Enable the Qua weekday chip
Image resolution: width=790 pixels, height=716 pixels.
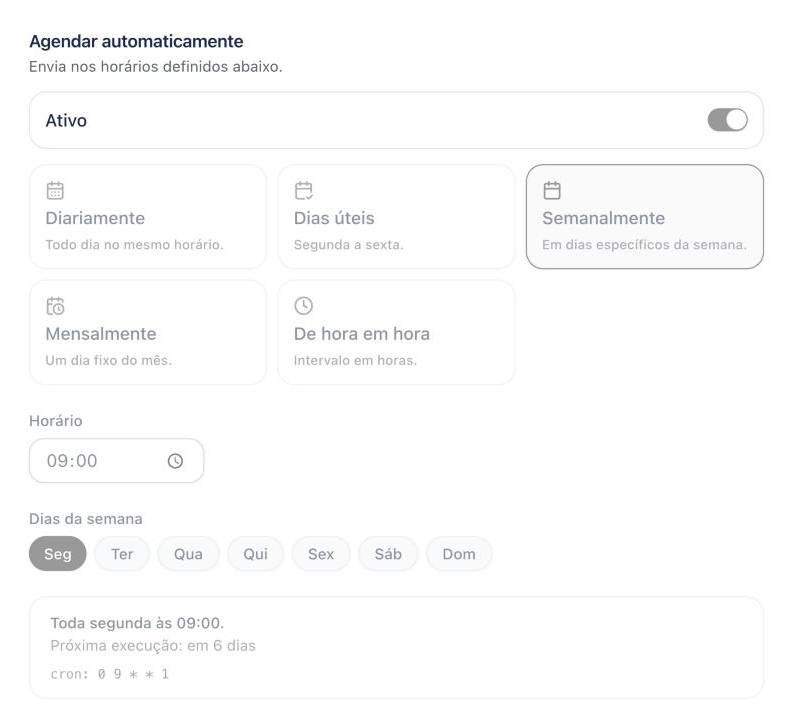[x=188, y=554]
